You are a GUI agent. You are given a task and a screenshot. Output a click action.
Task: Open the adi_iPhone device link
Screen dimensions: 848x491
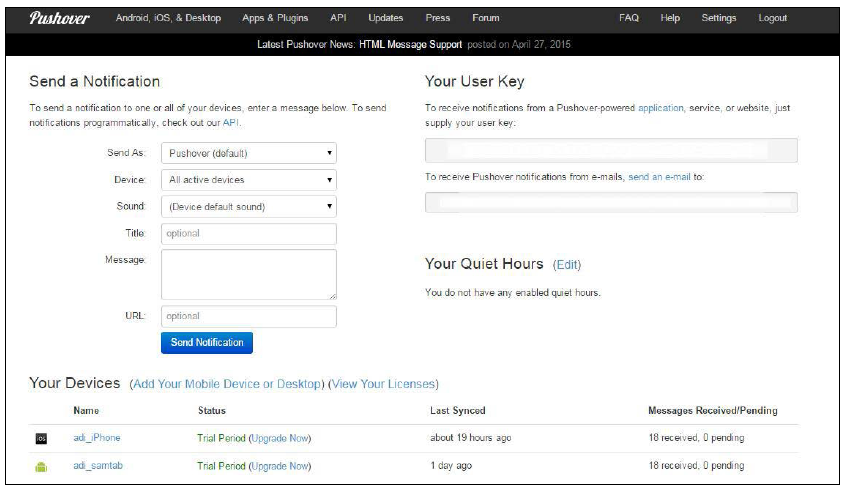click(x=97, y=438)
